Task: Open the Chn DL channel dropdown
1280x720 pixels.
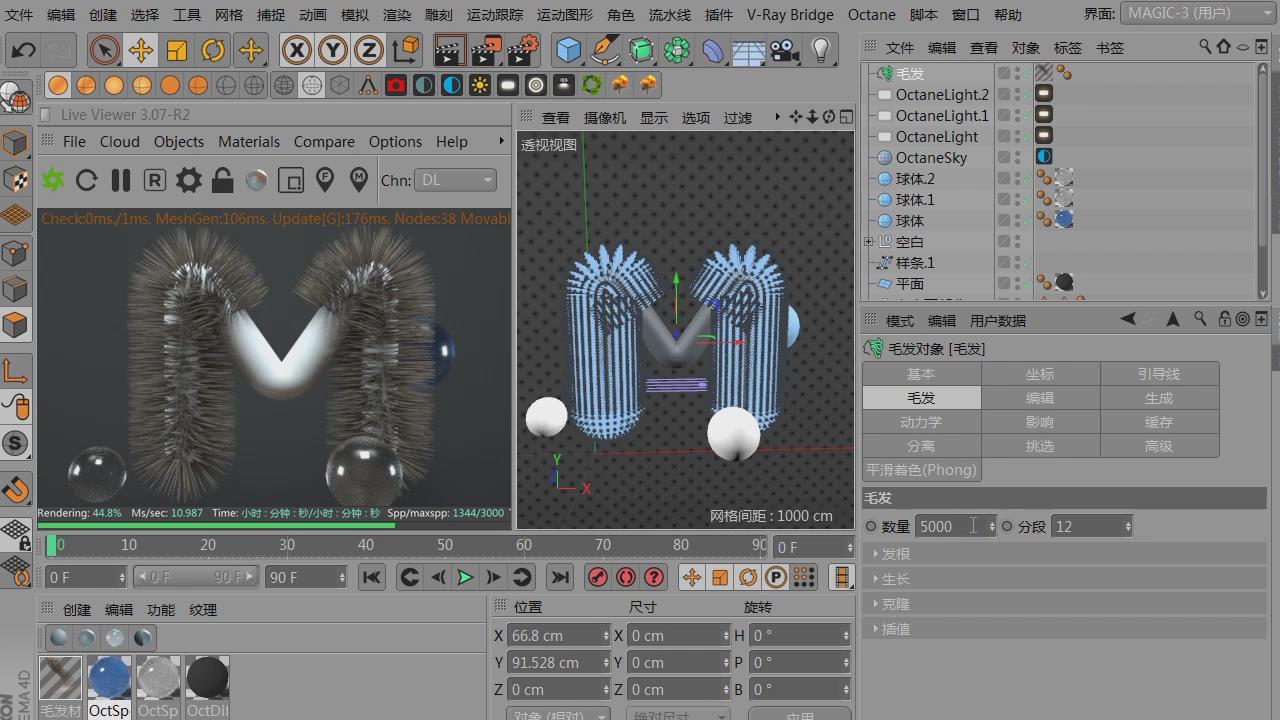Action: click(x=455, y=180)
